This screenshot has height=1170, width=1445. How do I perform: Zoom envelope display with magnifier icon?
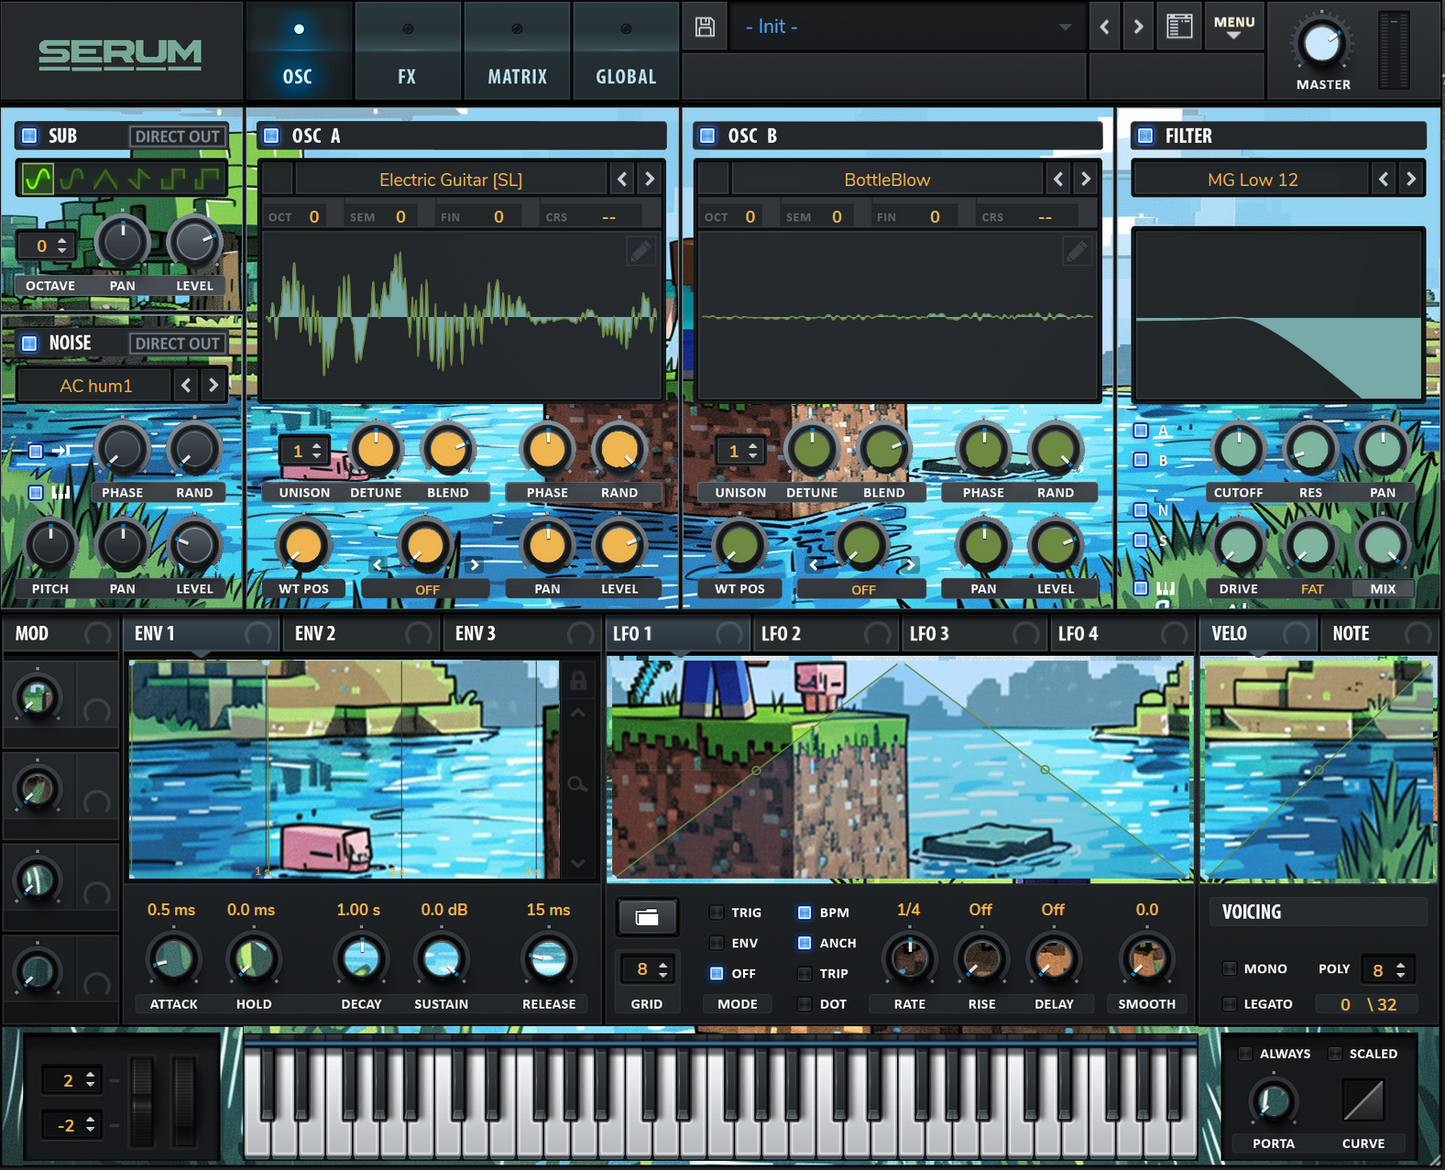click(578, 785)
